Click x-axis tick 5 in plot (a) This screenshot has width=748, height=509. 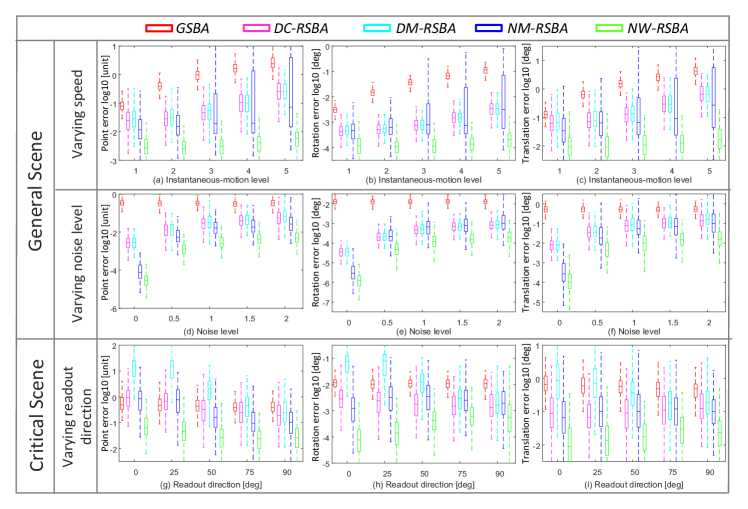pos(286,171)
